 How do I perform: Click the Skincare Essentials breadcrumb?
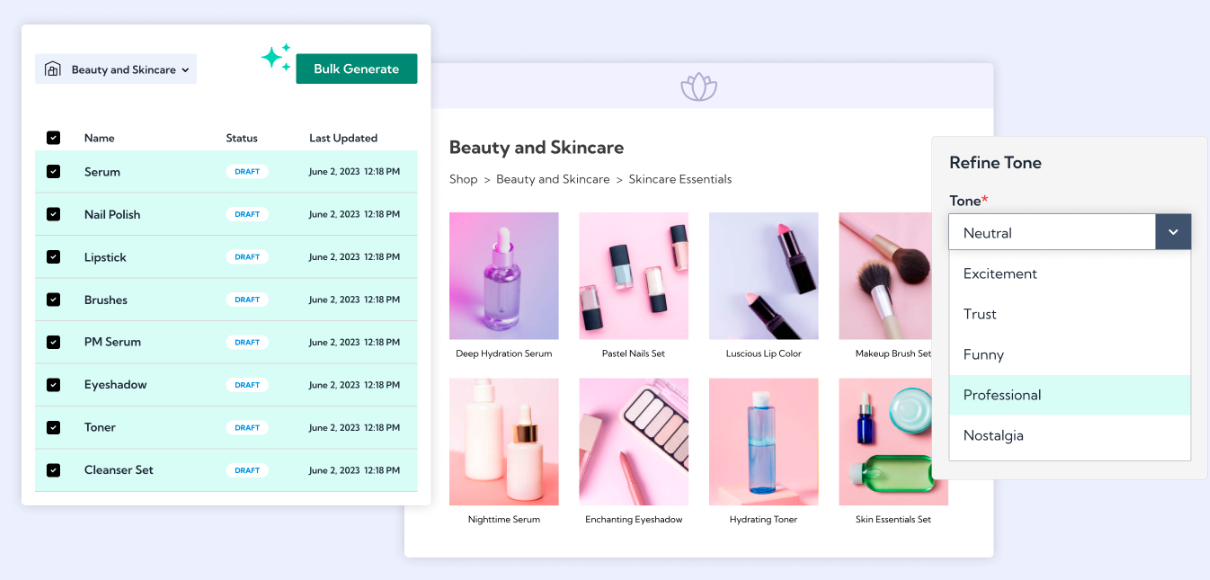pos(680,179)
